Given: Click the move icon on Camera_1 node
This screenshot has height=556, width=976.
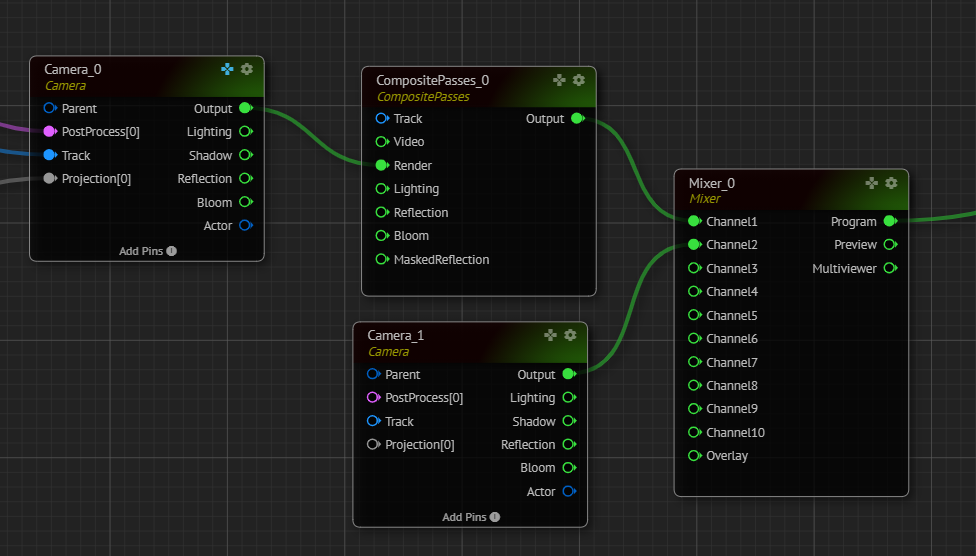Looking at the screenshot, I should tap(550, 335).
